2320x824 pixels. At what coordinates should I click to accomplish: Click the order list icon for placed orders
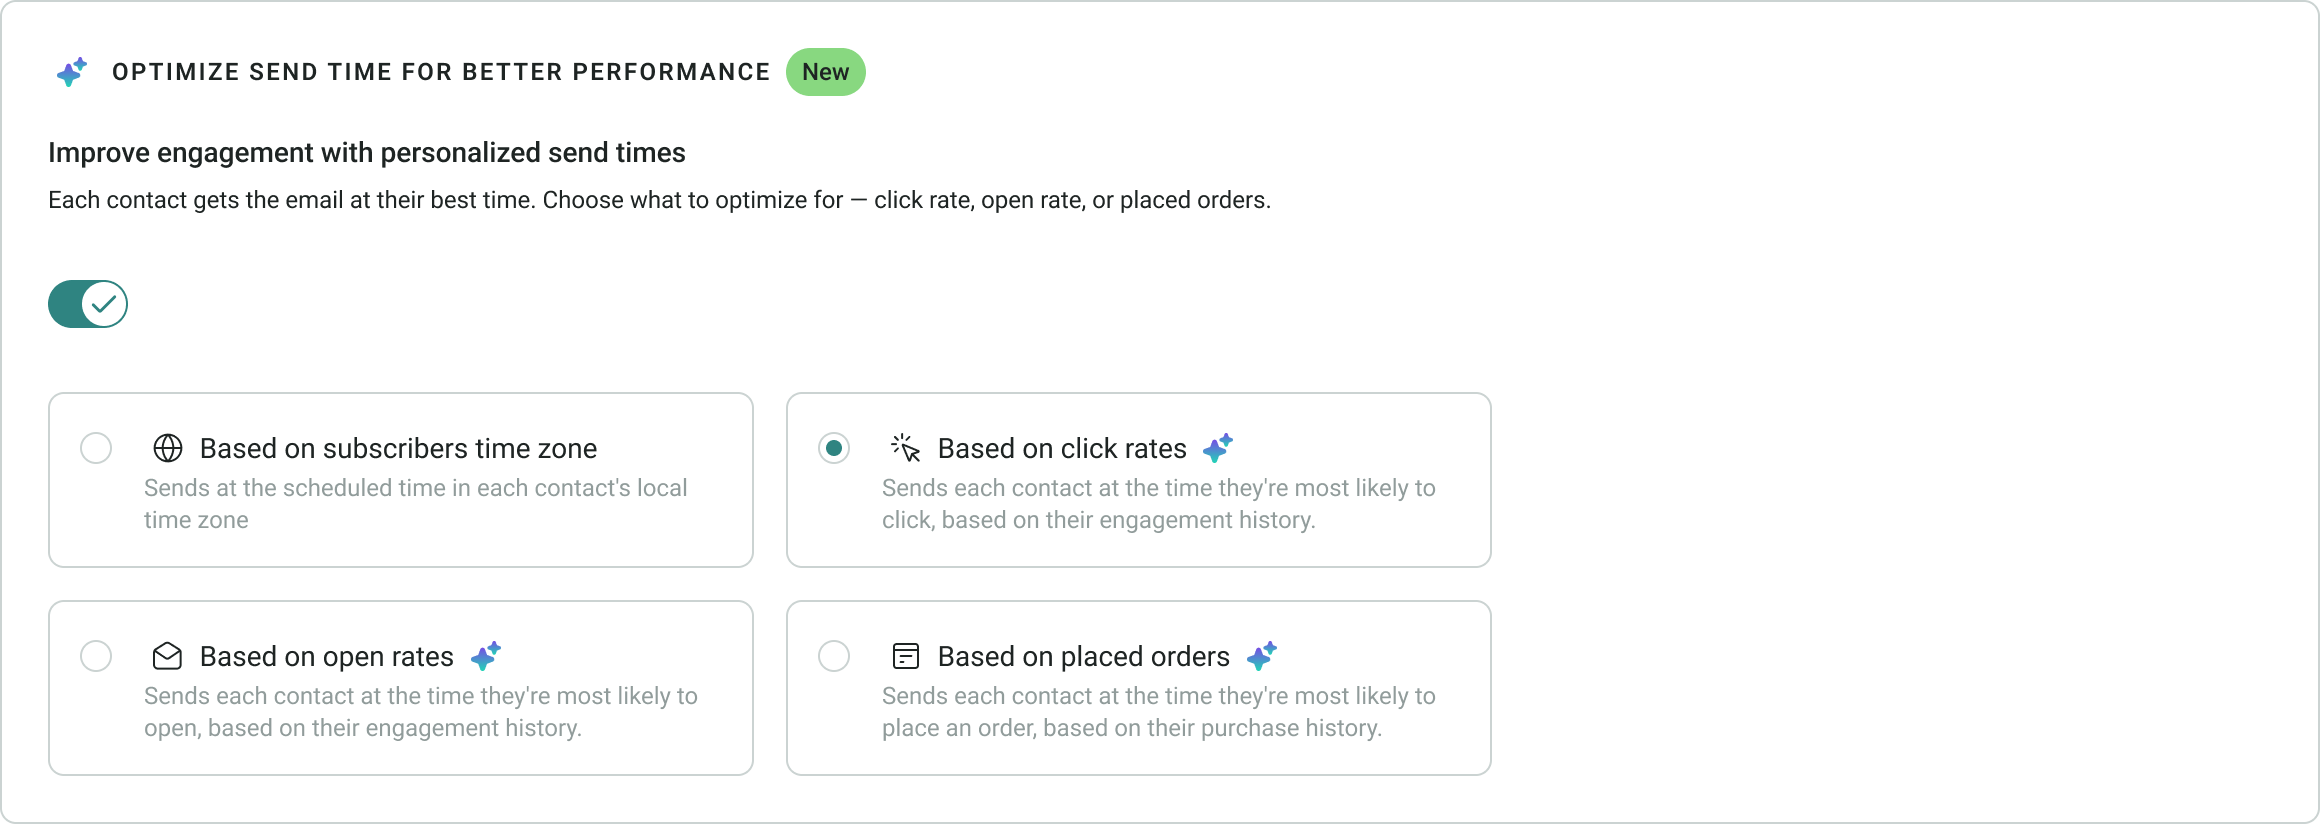[x=906, y=656]
